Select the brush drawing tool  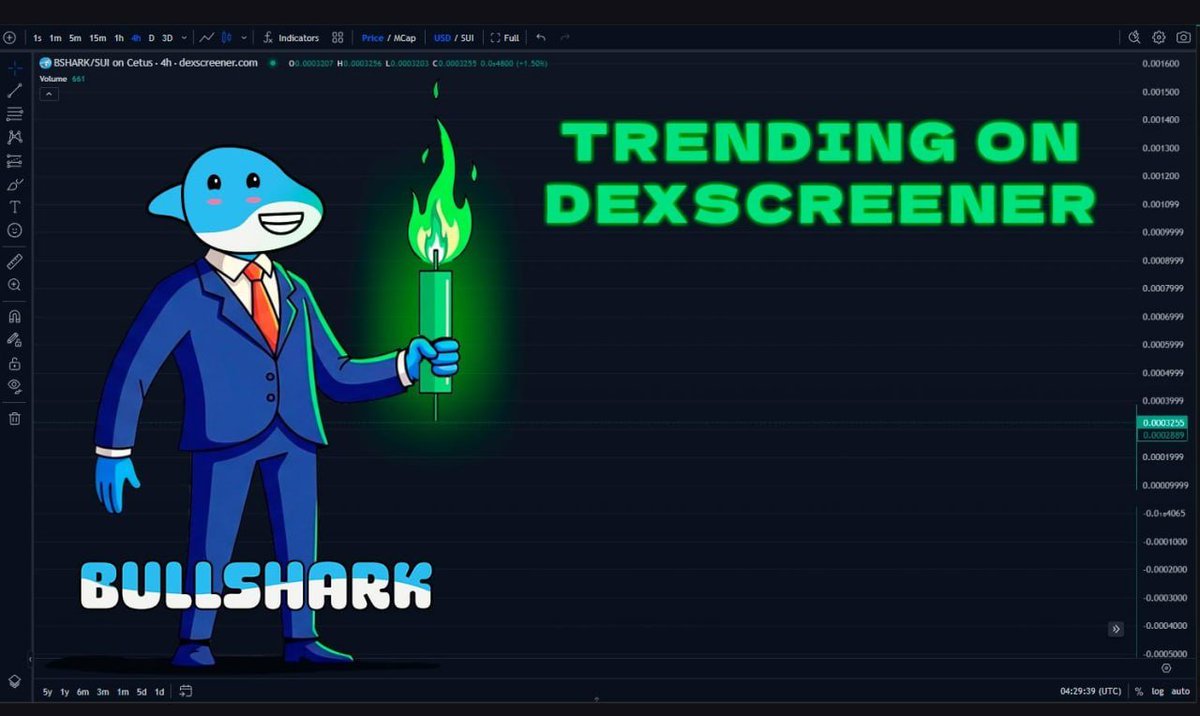point(15,184)
